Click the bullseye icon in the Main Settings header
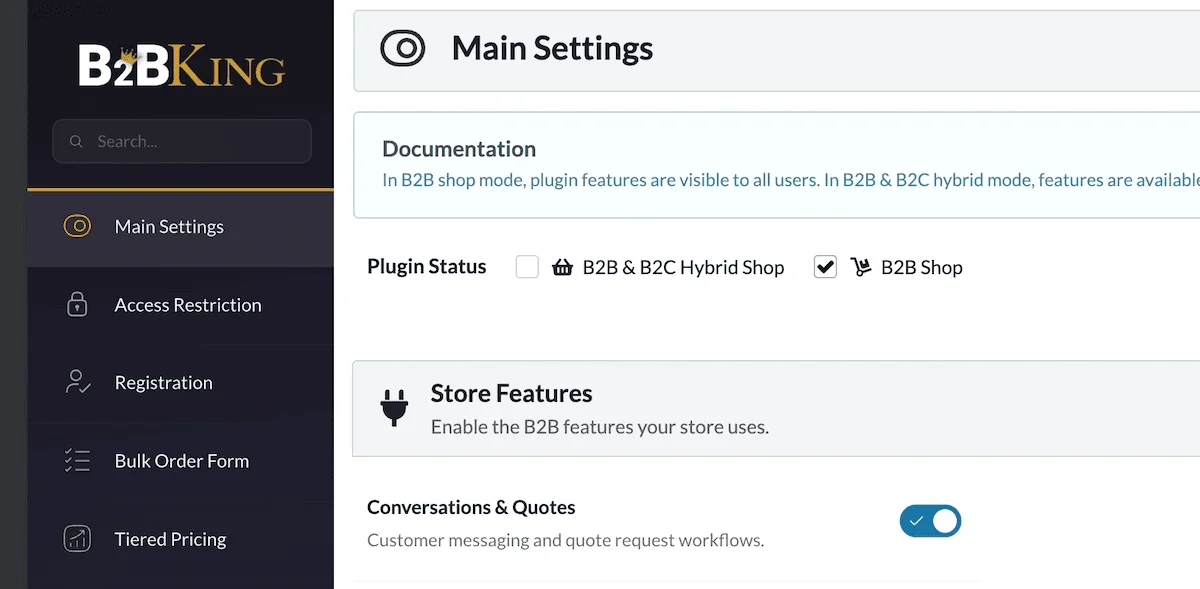 click(402, 47)
